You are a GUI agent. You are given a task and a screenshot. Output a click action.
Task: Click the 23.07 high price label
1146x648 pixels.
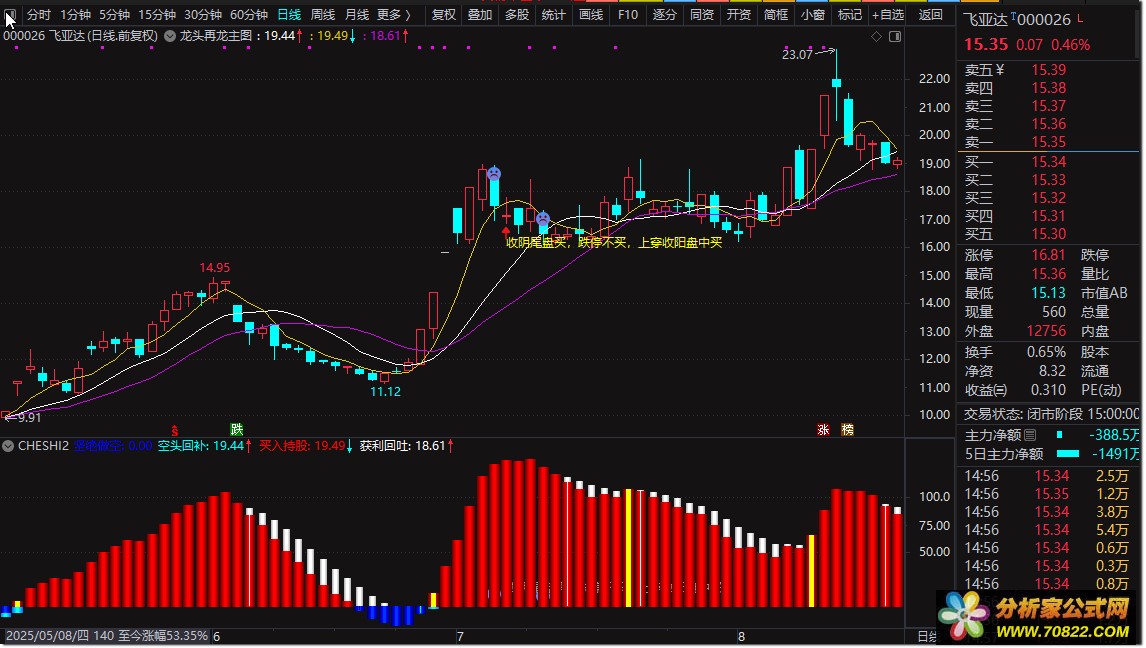(797, 55)
